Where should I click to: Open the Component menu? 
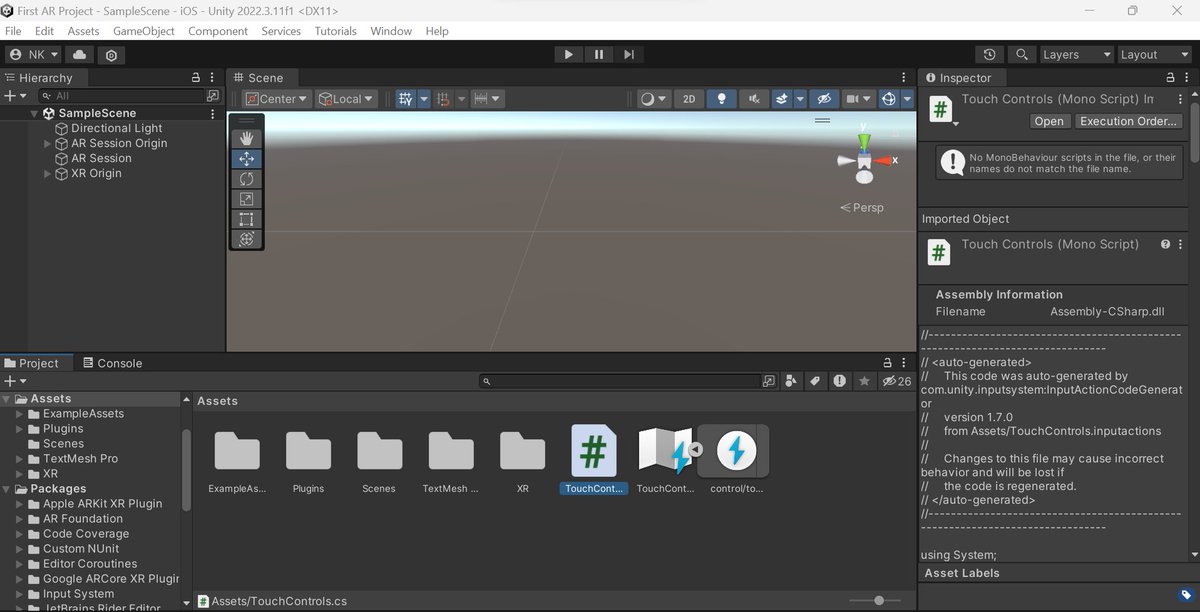[x=218, y=31]
